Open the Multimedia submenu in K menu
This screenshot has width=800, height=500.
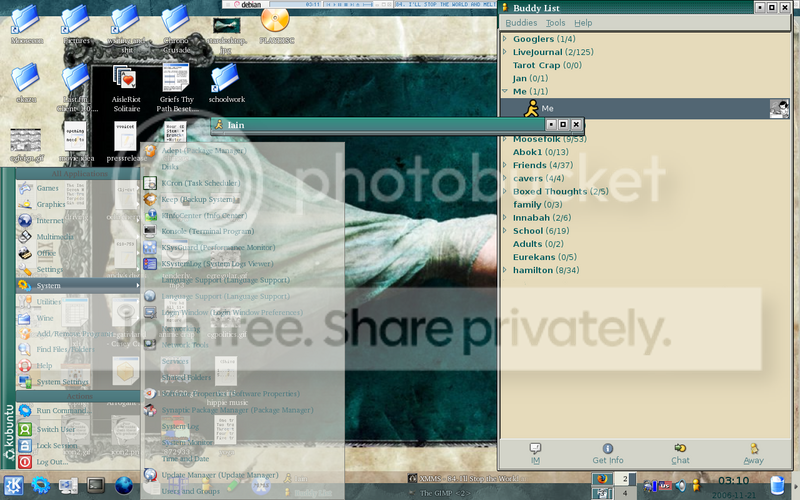[x=78, y=237]
